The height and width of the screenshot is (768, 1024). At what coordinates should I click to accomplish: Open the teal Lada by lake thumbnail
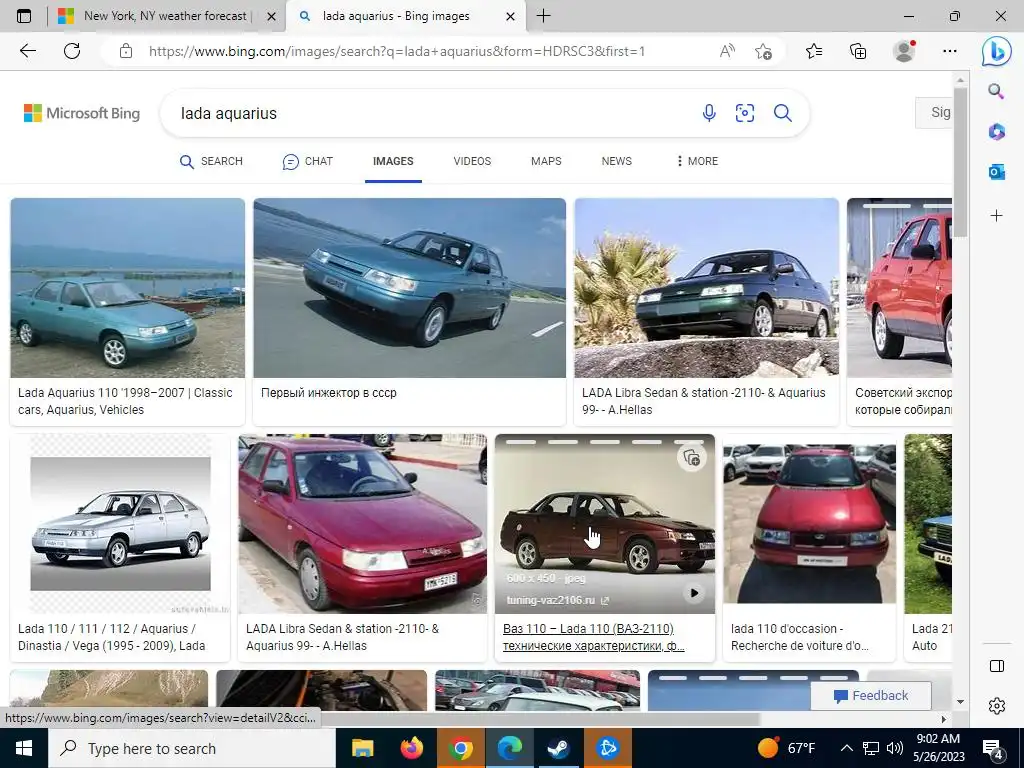coord(127,288)
